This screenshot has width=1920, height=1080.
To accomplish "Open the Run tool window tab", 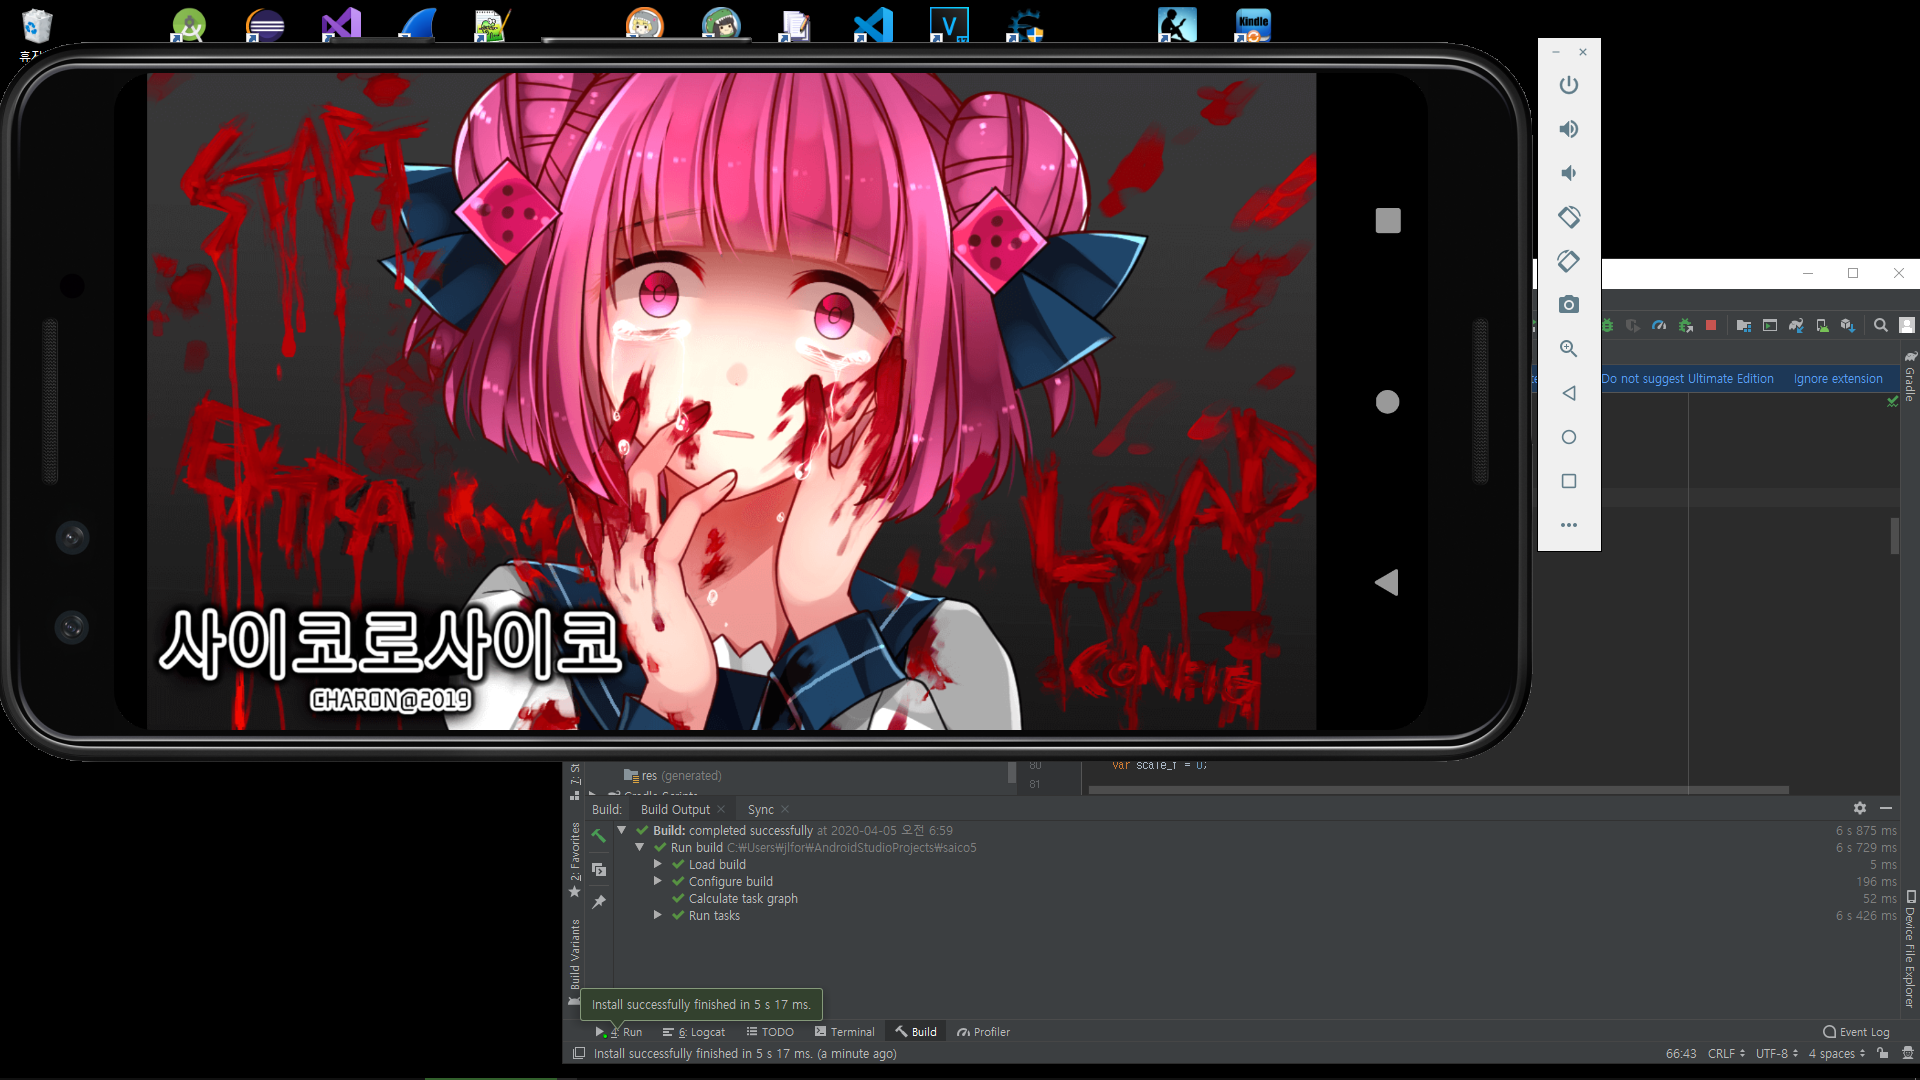I will (x=619, y=1032).
